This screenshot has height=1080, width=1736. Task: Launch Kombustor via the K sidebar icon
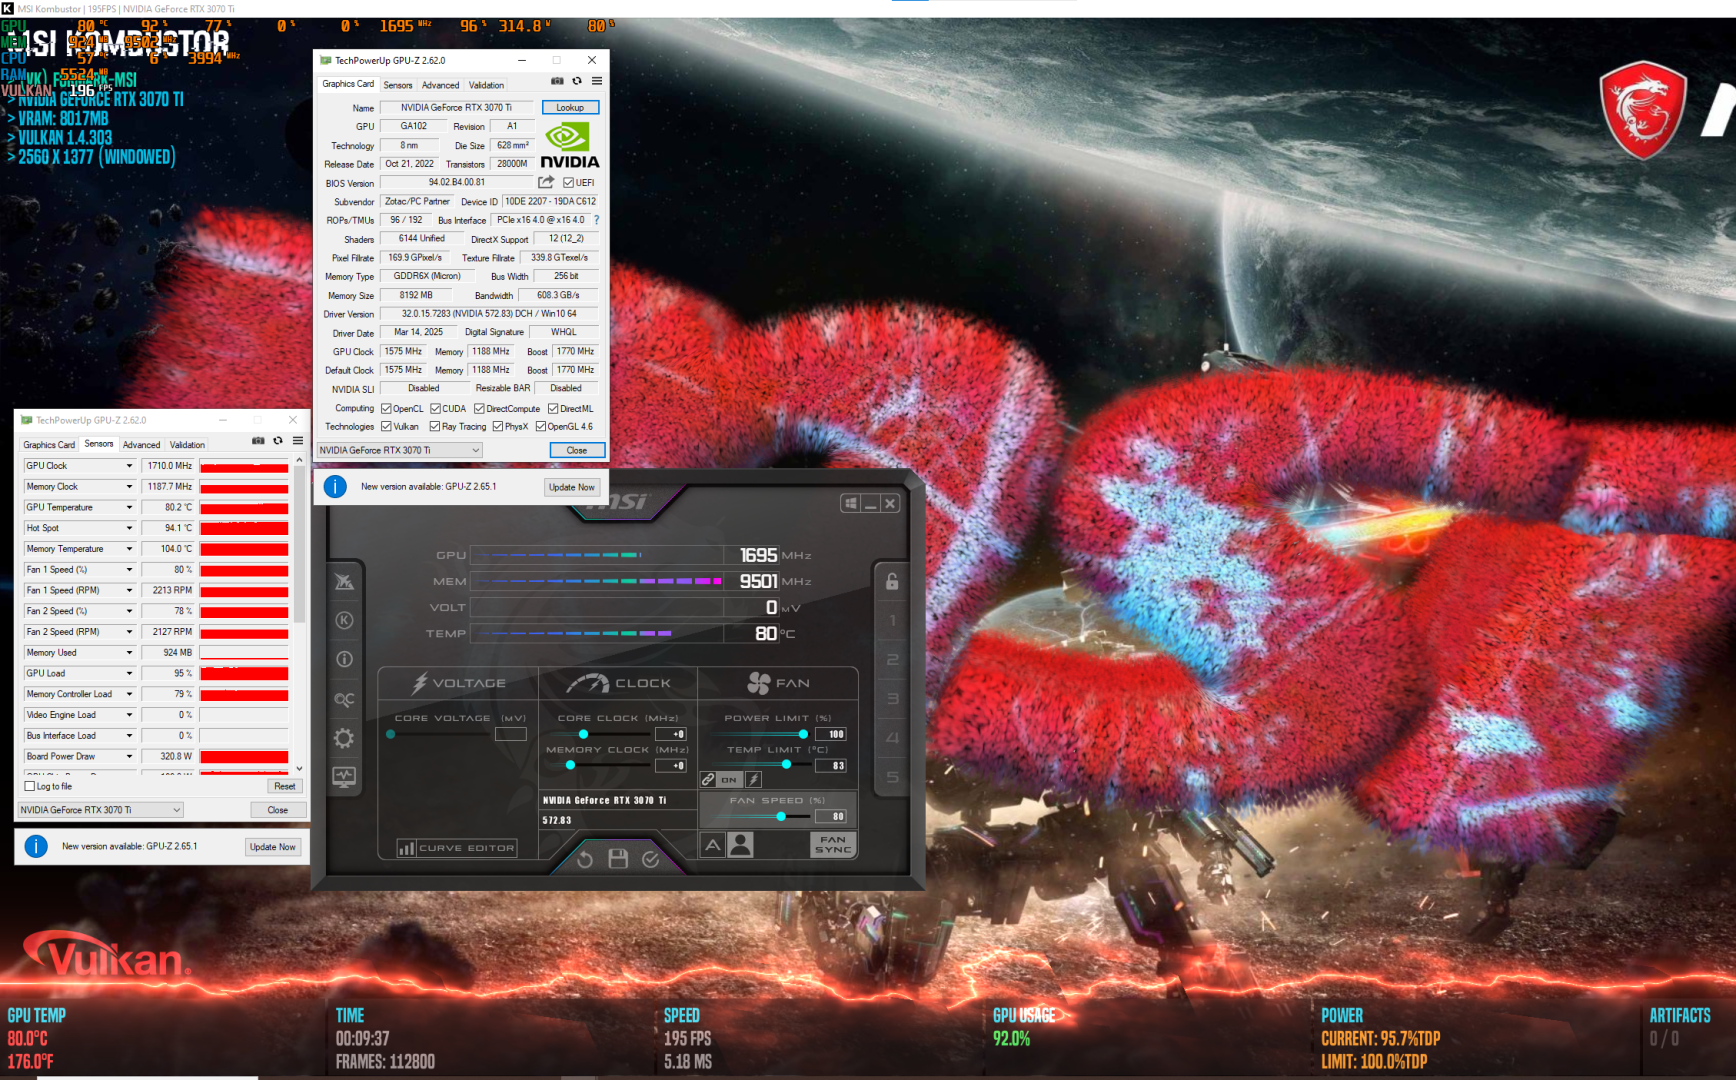coord(344,620)
